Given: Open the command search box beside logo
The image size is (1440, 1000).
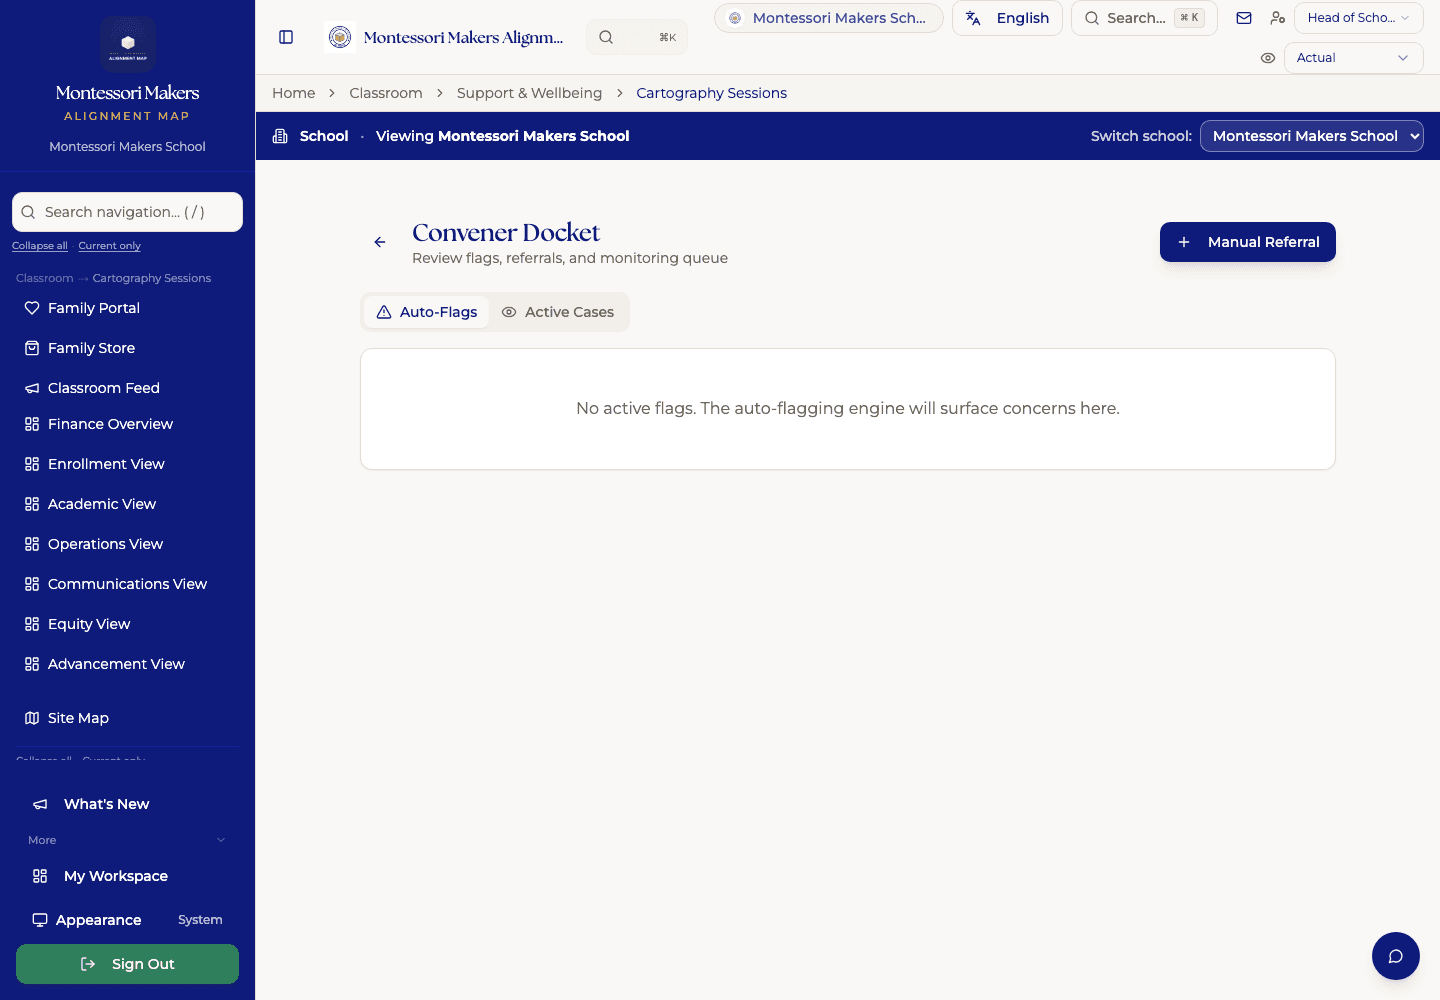Looking at the screenshot, I should tap(637, 37).
